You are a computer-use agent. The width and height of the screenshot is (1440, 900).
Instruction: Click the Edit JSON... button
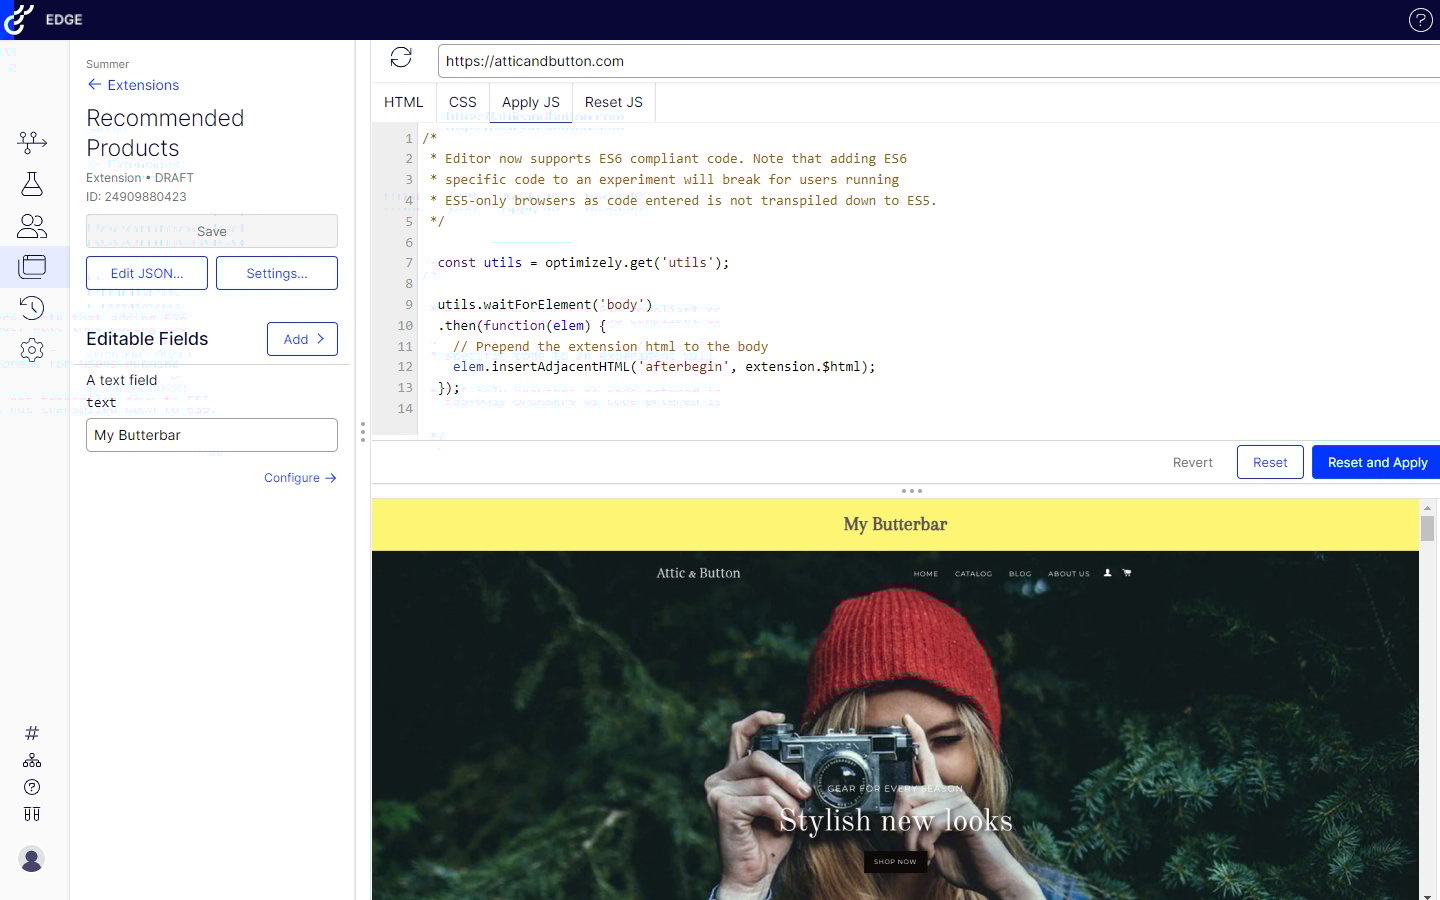[x=147, y=273]
